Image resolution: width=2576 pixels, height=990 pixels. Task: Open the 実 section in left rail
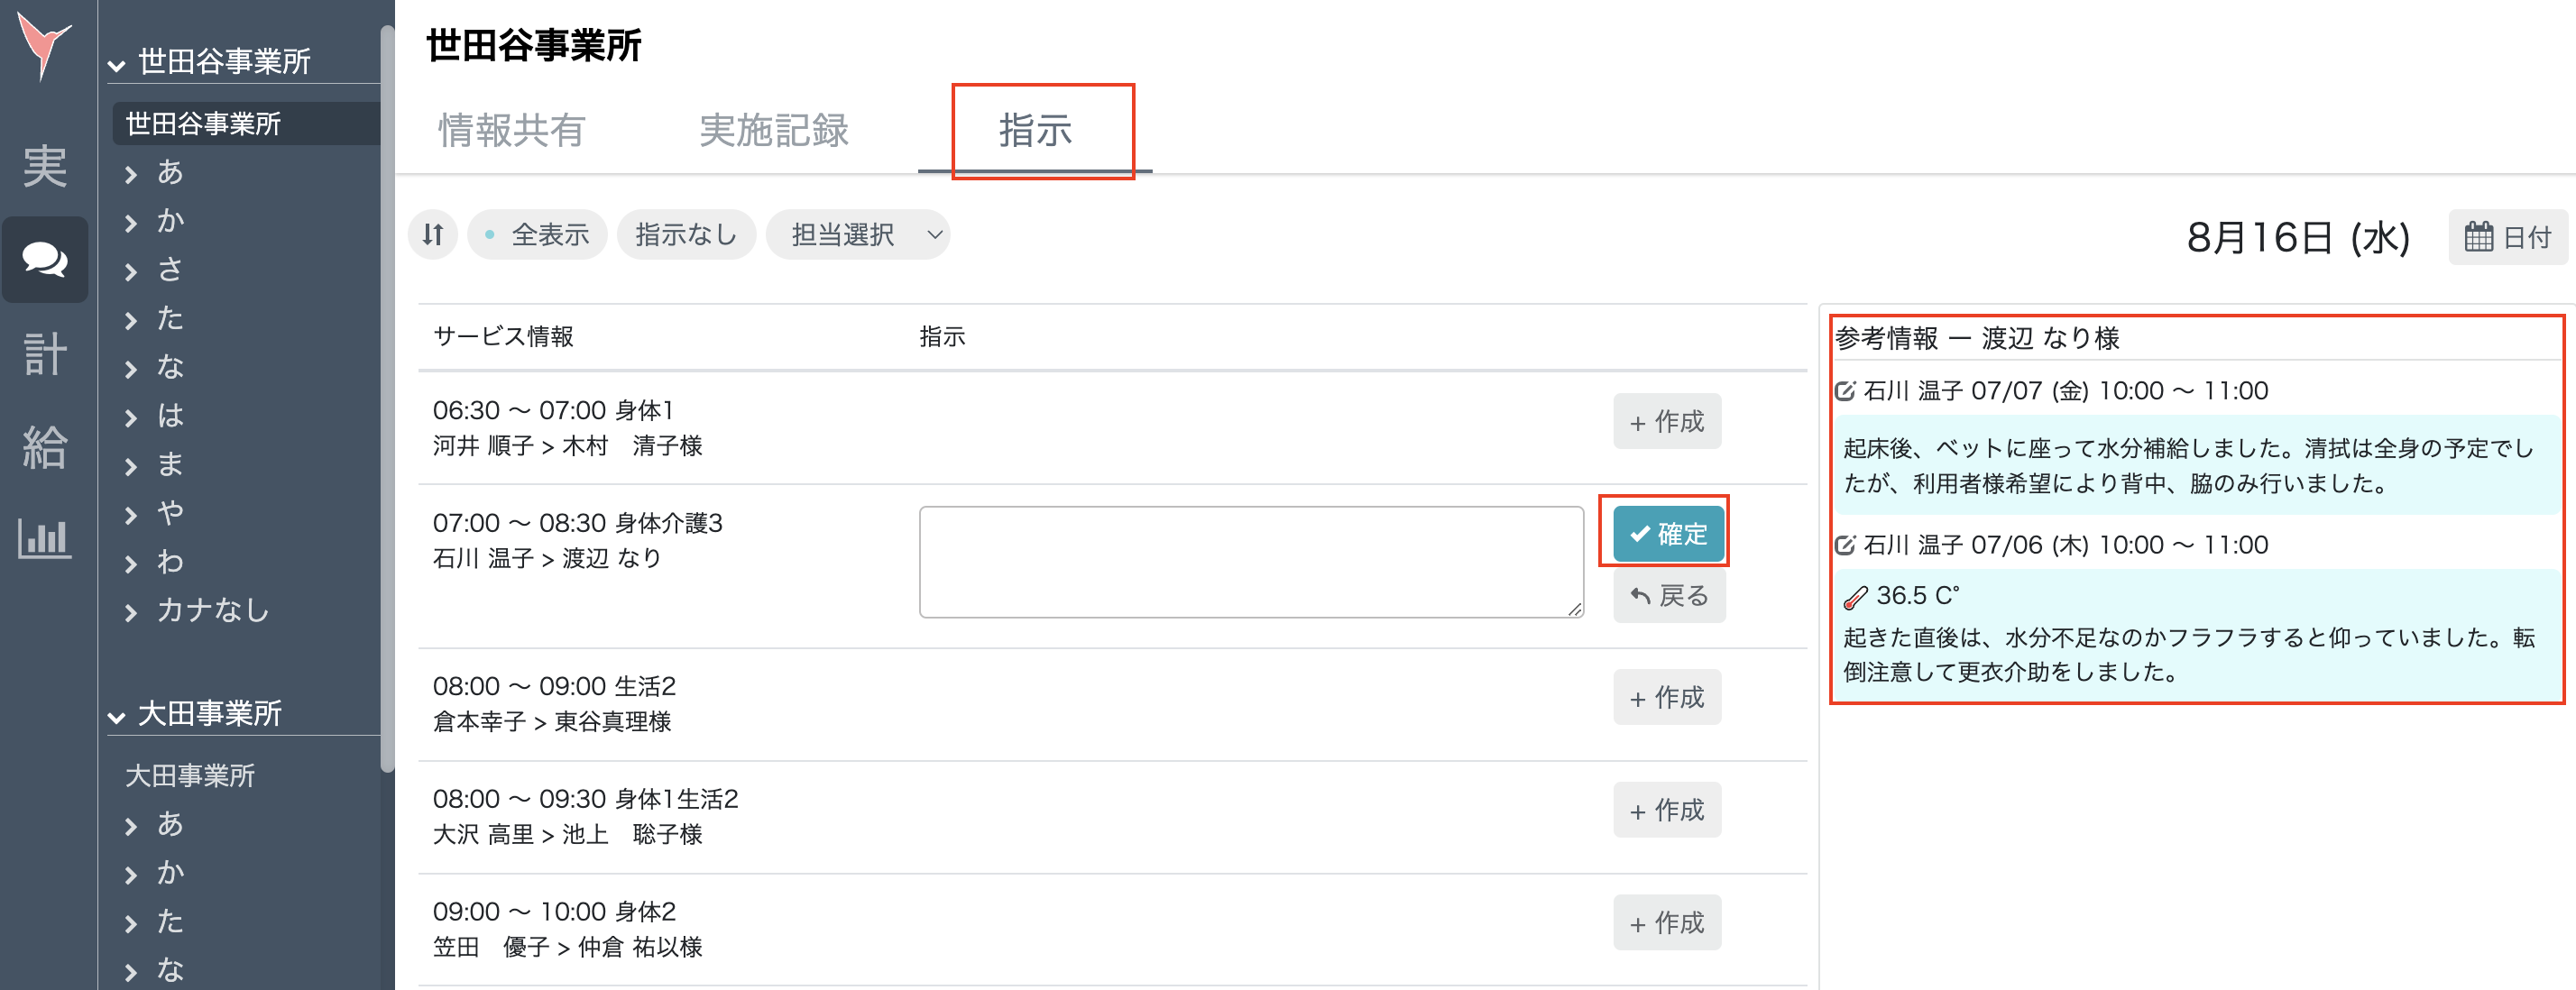(44, 165)
